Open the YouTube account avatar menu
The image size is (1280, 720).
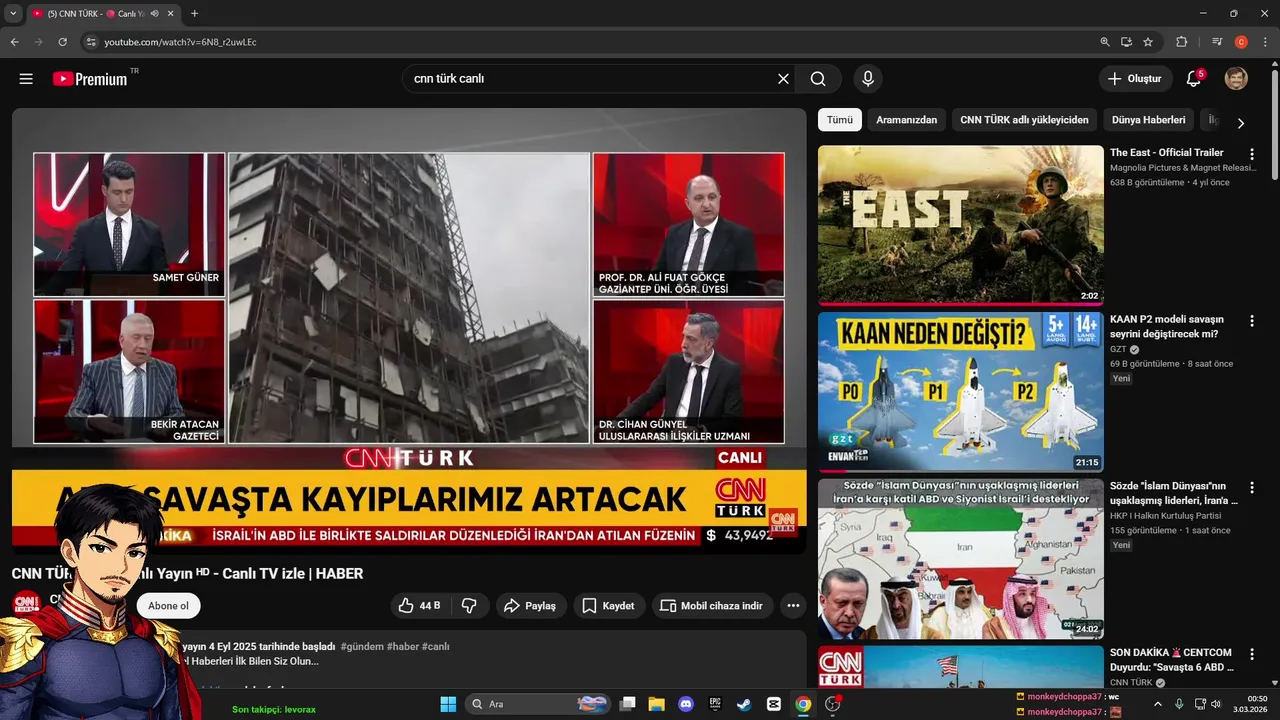(x=1236, y=79)
